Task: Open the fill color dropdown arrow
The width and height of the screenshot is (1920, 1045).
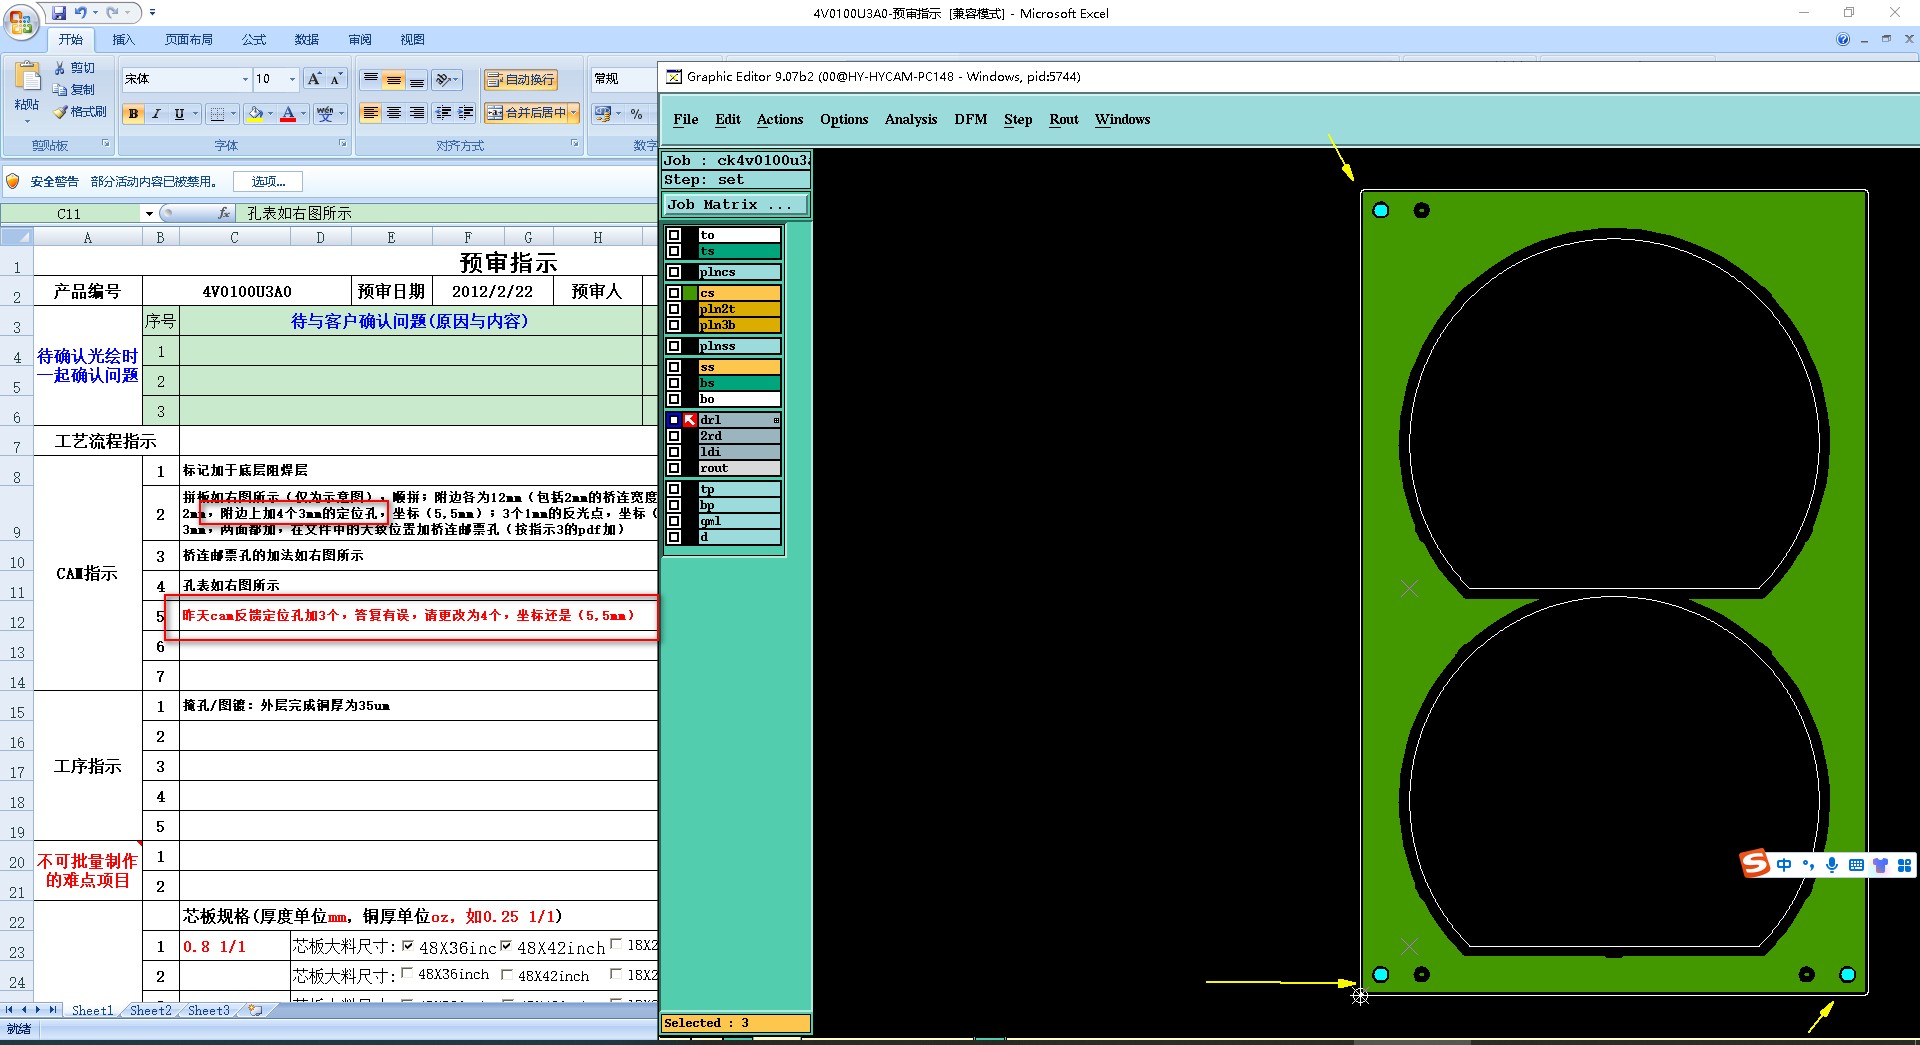Action: (271, 114)
